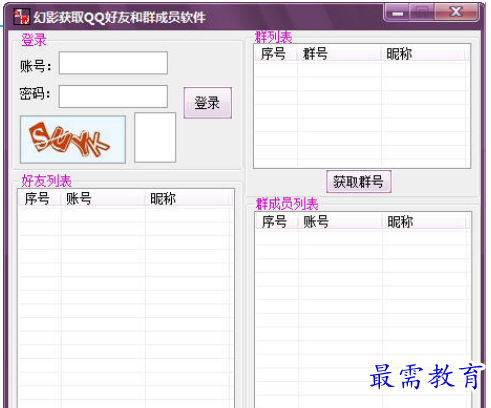Screen dimensions: 491x408
Task: Click the 账号 column header in 好友列表
Action: [103, 198]
